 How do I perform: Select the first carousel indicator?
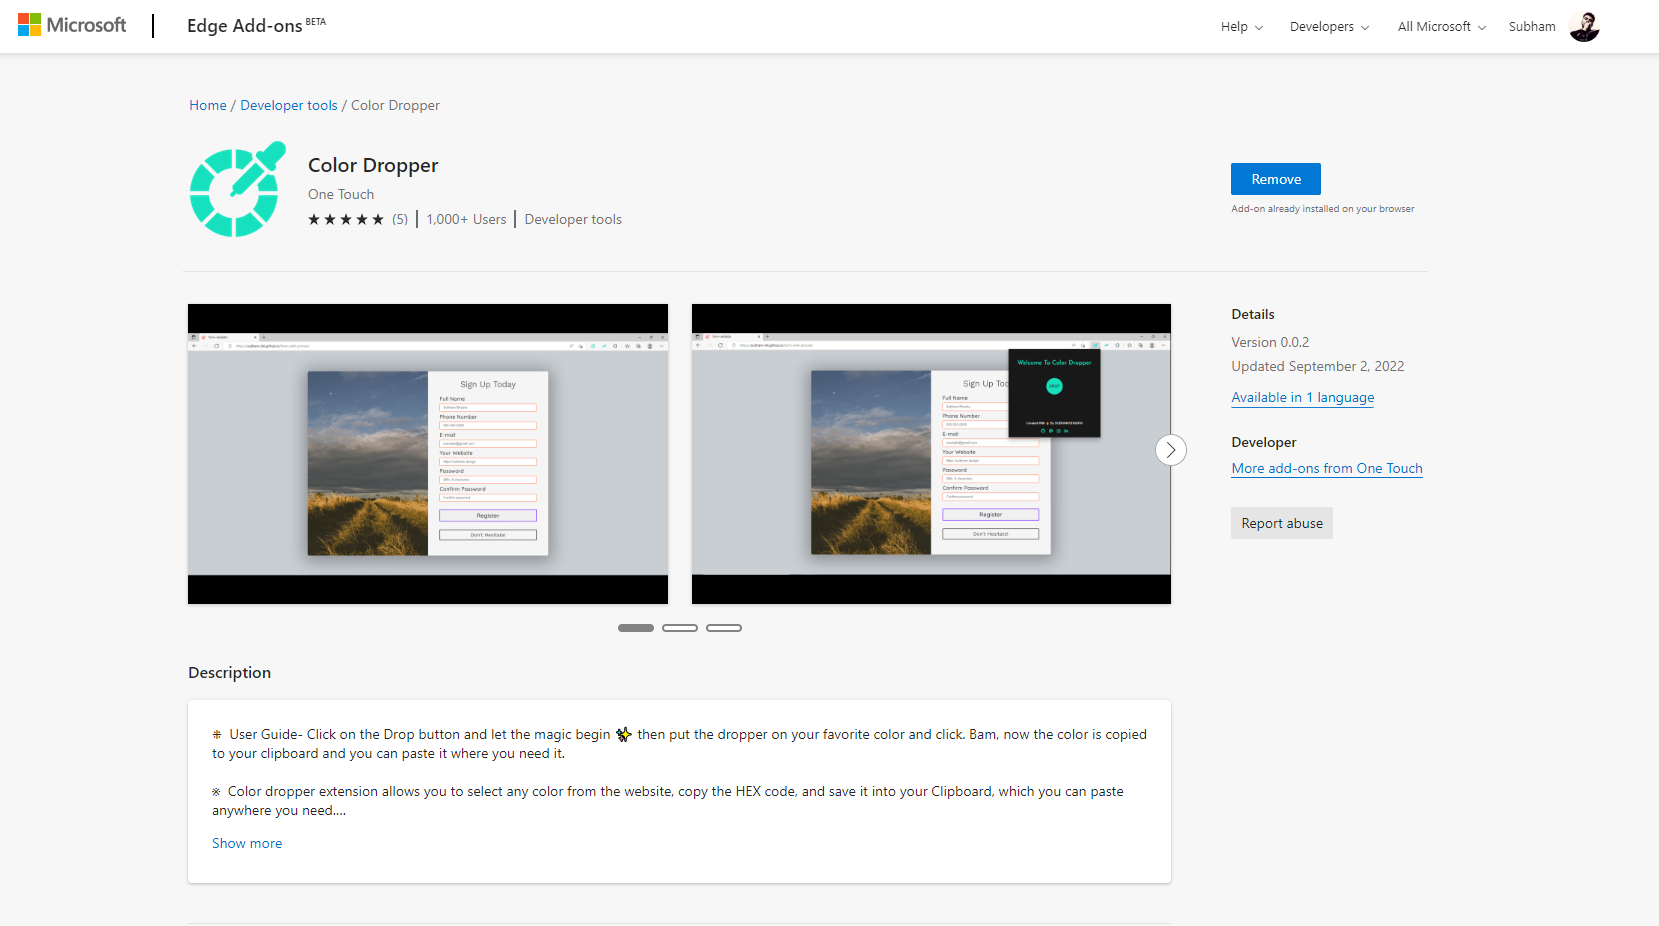(x=636, y=628)
